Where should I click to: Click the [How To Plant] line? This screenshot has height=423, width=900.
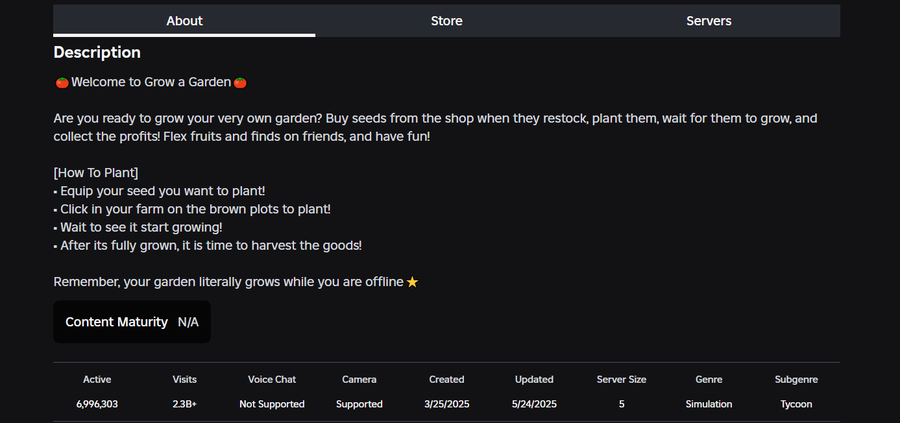coord(96,172)
